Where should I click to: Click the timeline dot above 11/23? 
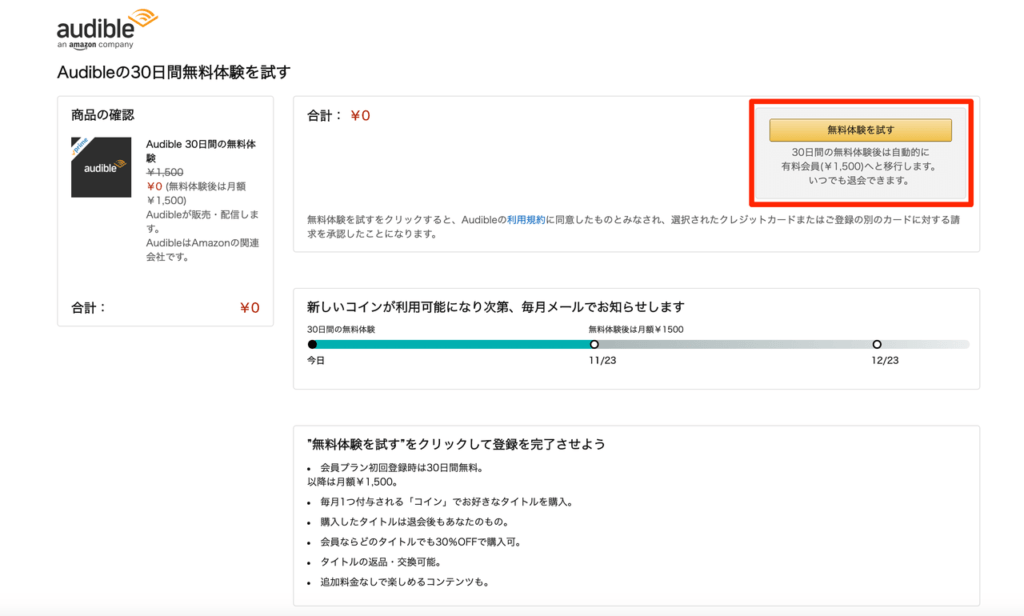click(594, 344)
